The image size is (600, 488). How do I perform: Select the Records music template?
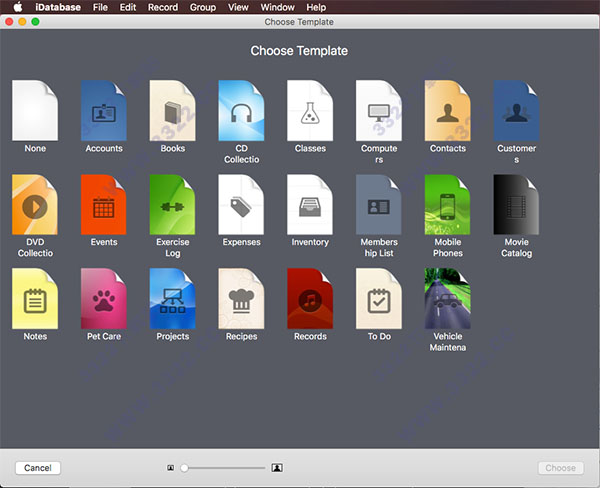[x=310, y=299]
